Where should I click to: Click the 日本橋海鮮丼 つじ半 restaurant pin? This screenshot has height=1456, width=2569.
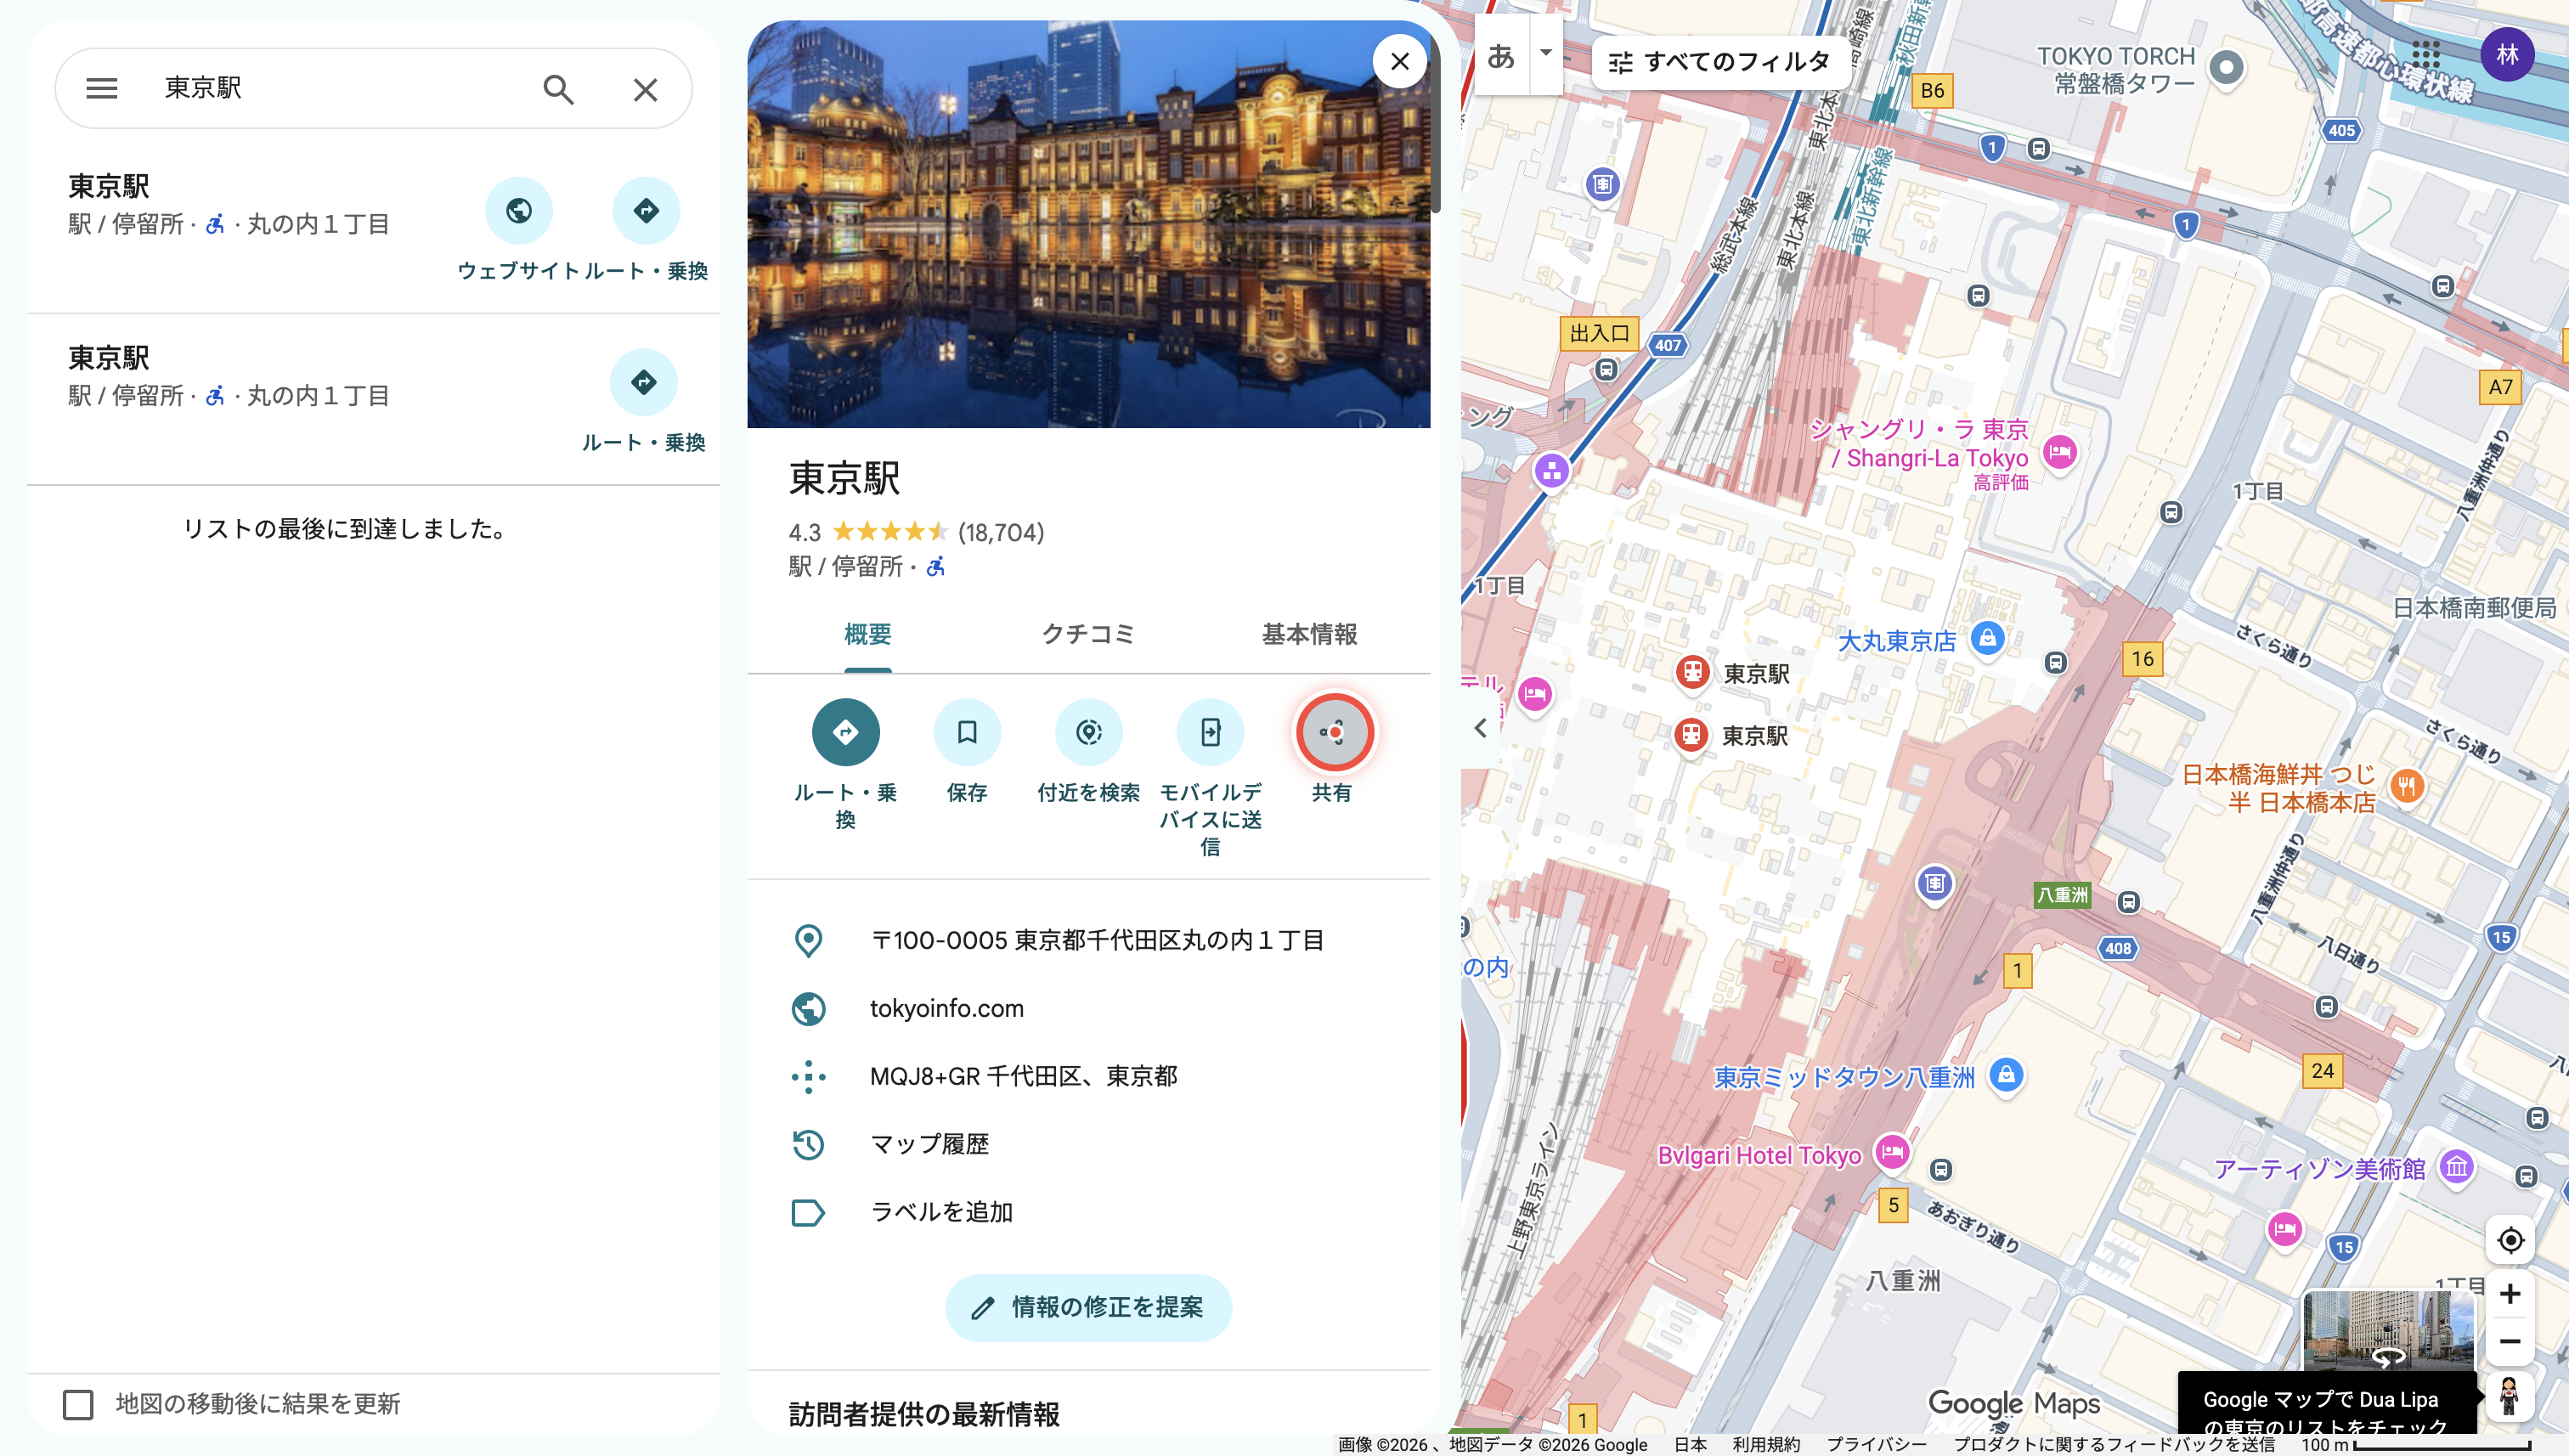(x=2406, y=786)
